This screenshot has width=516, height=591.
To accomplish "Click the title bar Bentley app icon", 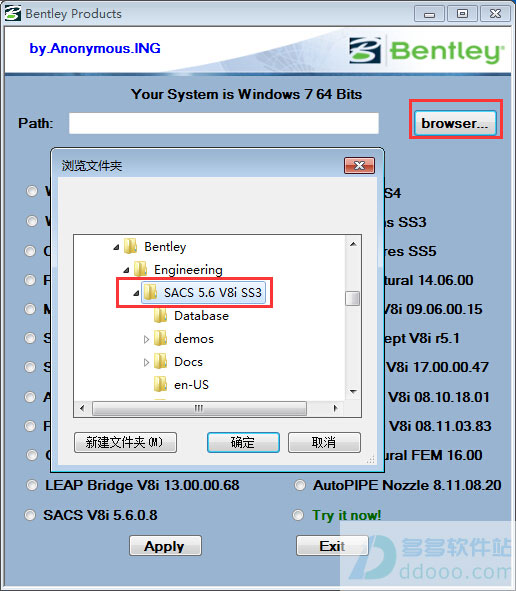I will pos(12,13).
